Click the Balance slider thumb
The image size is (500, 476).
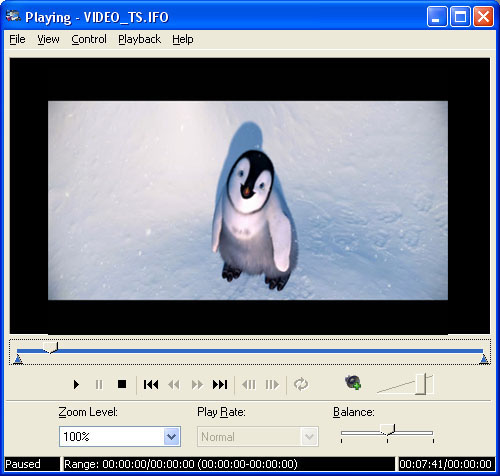pyautogui.click(x=387, y=430)
